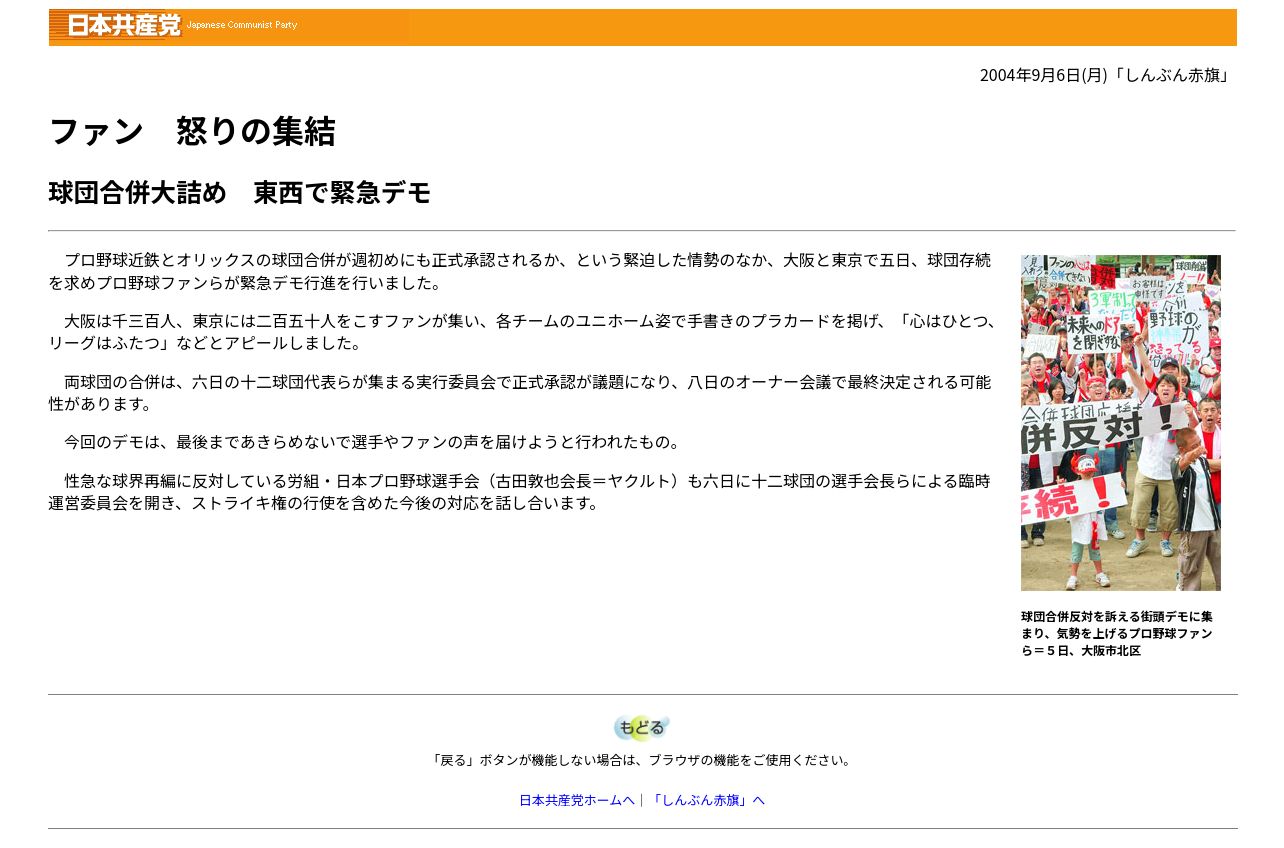Image resolution: width=1284 pixels, height=848 pixels.
Task: Click the date text 2004年9月6日(月)「しんぶん赤旗」
Action: pos(1105,75)
